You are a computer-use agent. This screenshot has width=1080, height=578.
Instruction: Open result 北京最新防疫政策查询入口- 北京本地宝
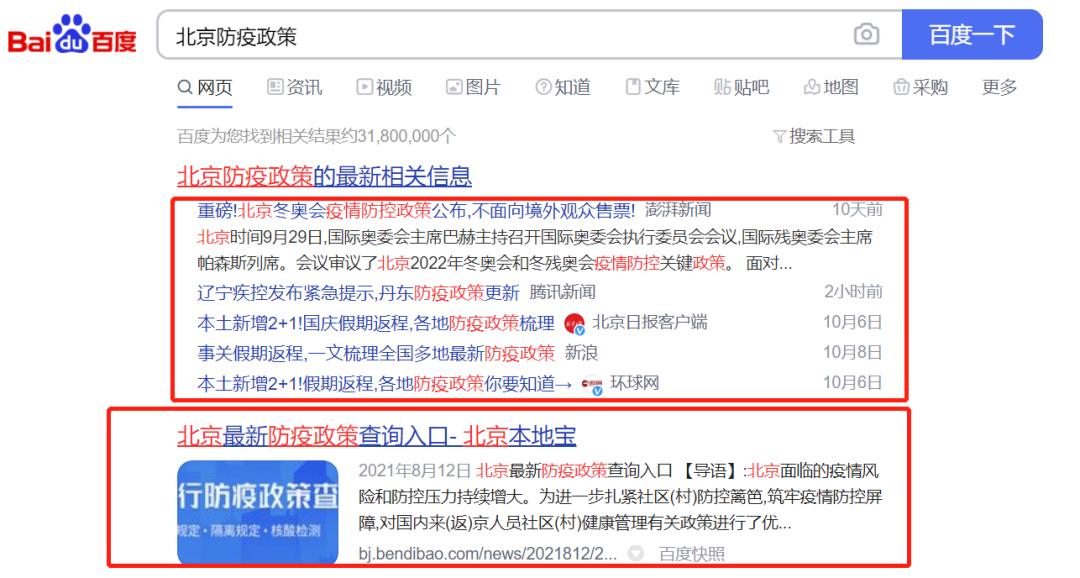pyautogui.click(x=377, y=435)
